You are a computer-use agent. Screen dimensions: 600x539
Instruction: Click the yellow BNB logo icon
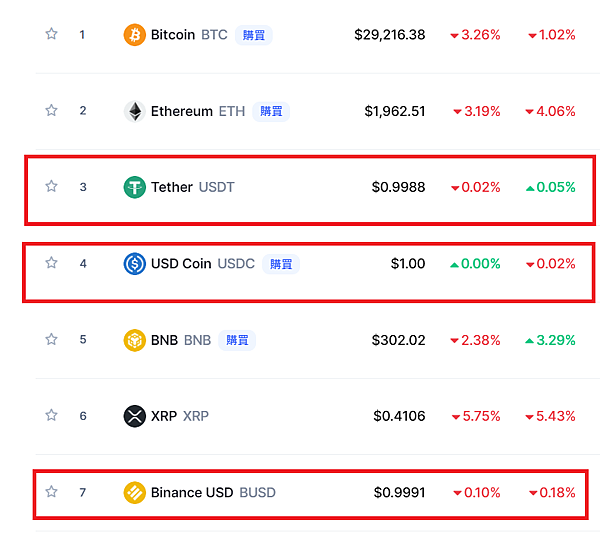pyautogui.click(x=134, y=340)
